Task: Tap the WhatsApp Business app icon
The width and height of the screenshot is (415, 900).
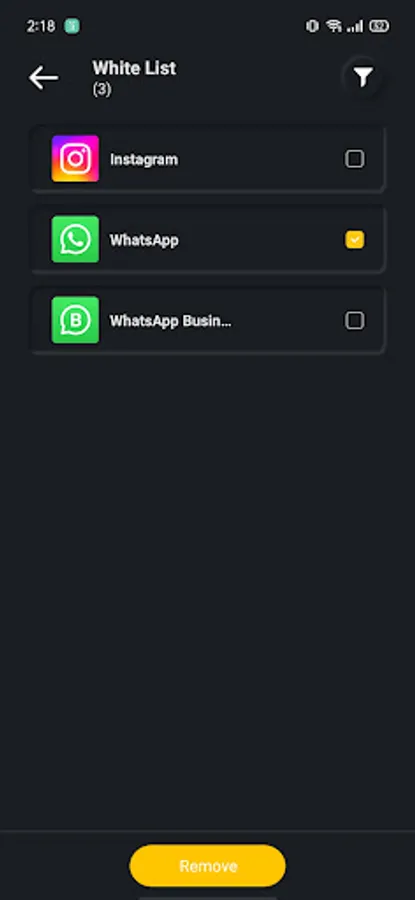Action: point(75,320)
